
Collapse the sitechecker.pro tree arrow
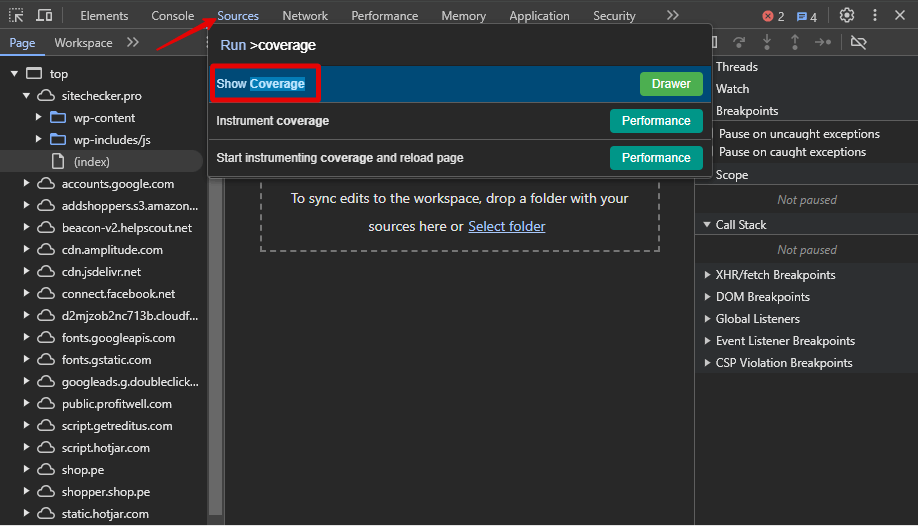coord(26,95)
